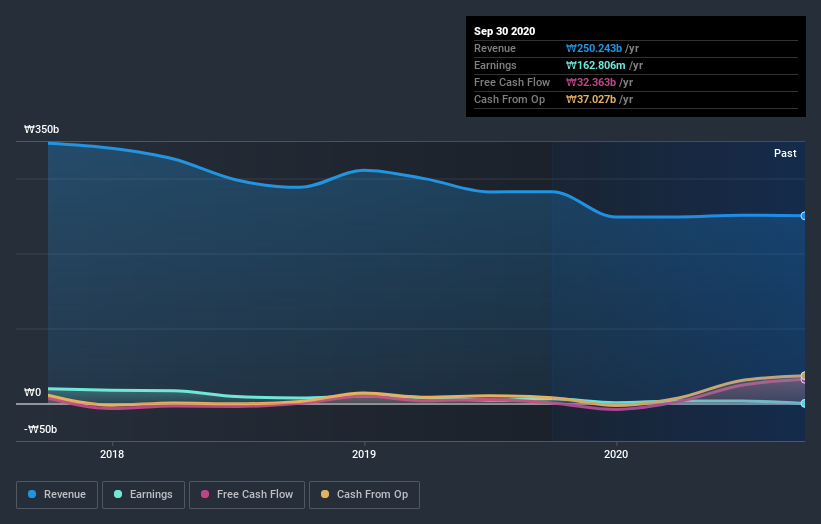
Task: Click the Earnings row label in tooltip
Action: [495, 65]
